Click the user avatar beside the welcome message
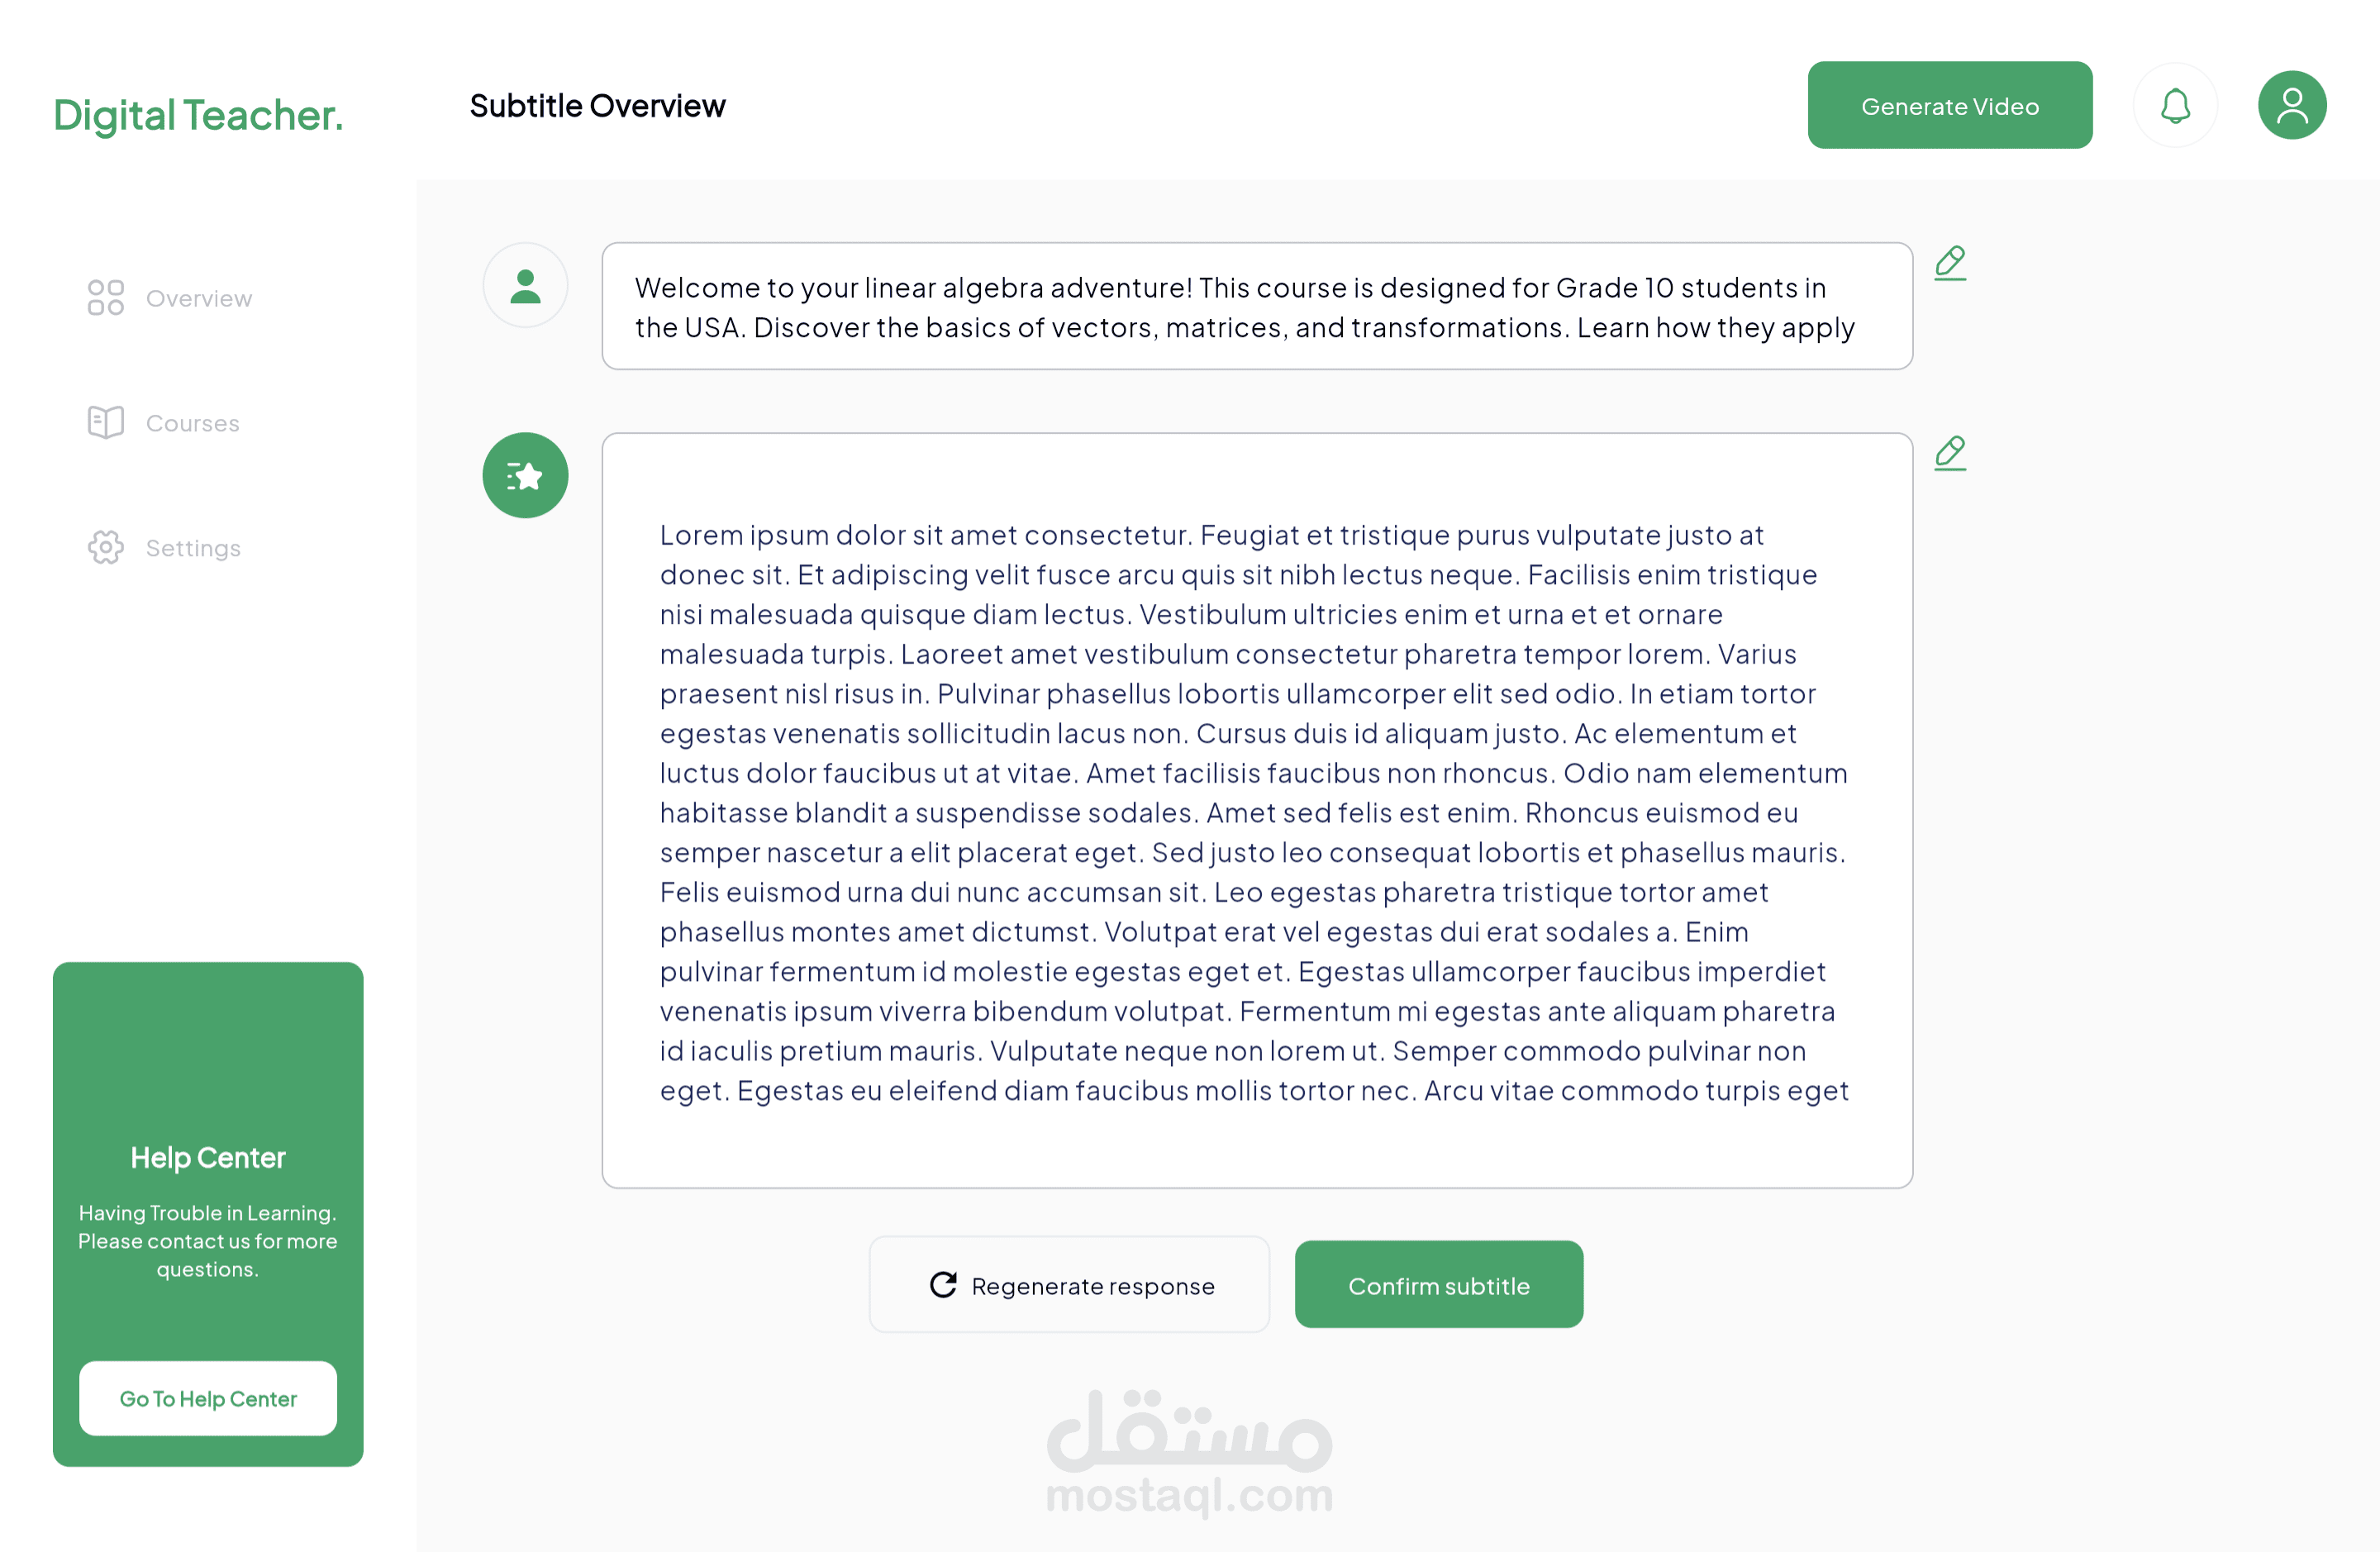This screenshot has height=1552, width=2380. point(525,286)
